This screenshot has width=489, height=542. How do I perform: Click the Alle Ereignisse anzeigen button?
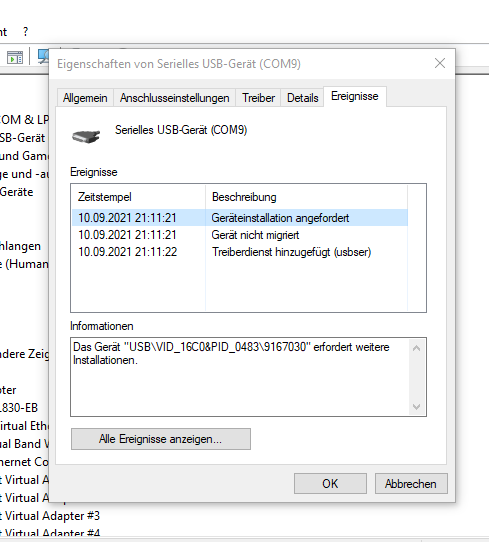pyautogui.click(x=161, y=439)
